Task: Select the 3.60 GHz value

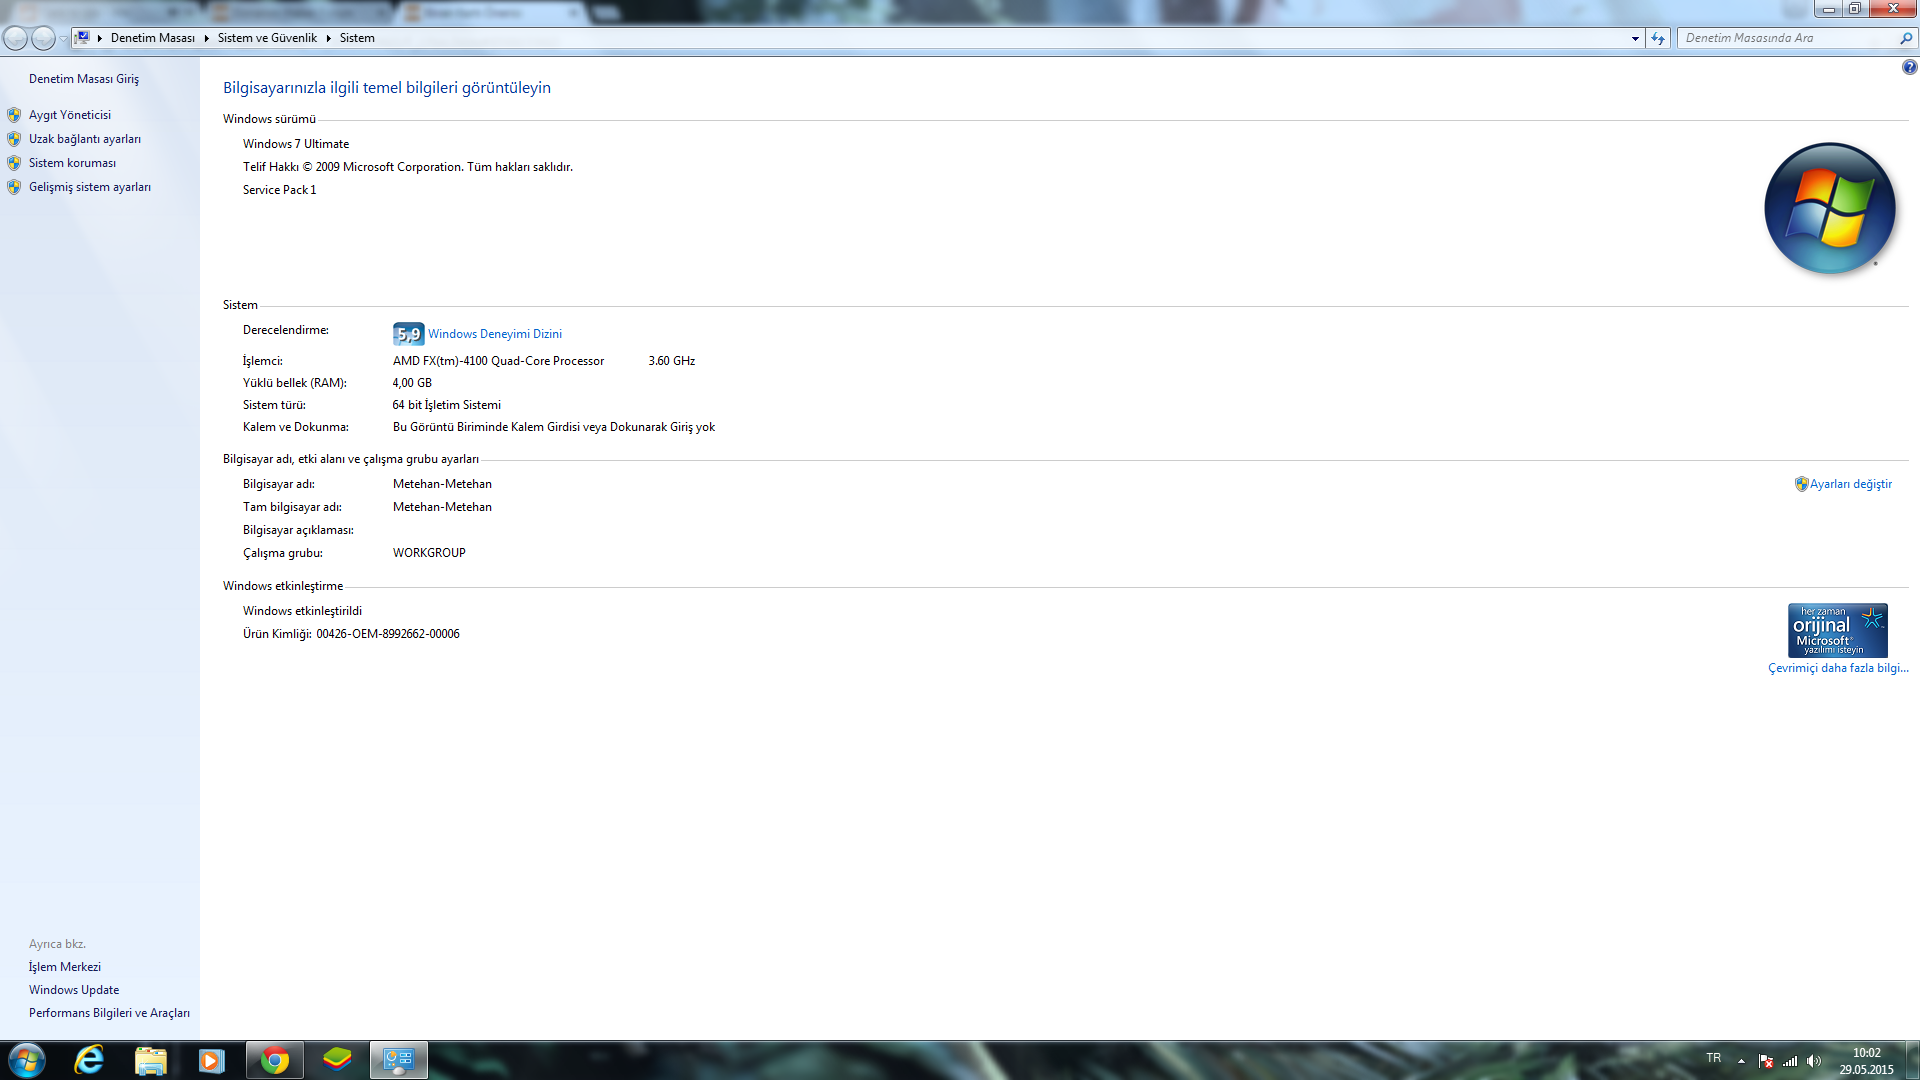Action: pos(671,361)
